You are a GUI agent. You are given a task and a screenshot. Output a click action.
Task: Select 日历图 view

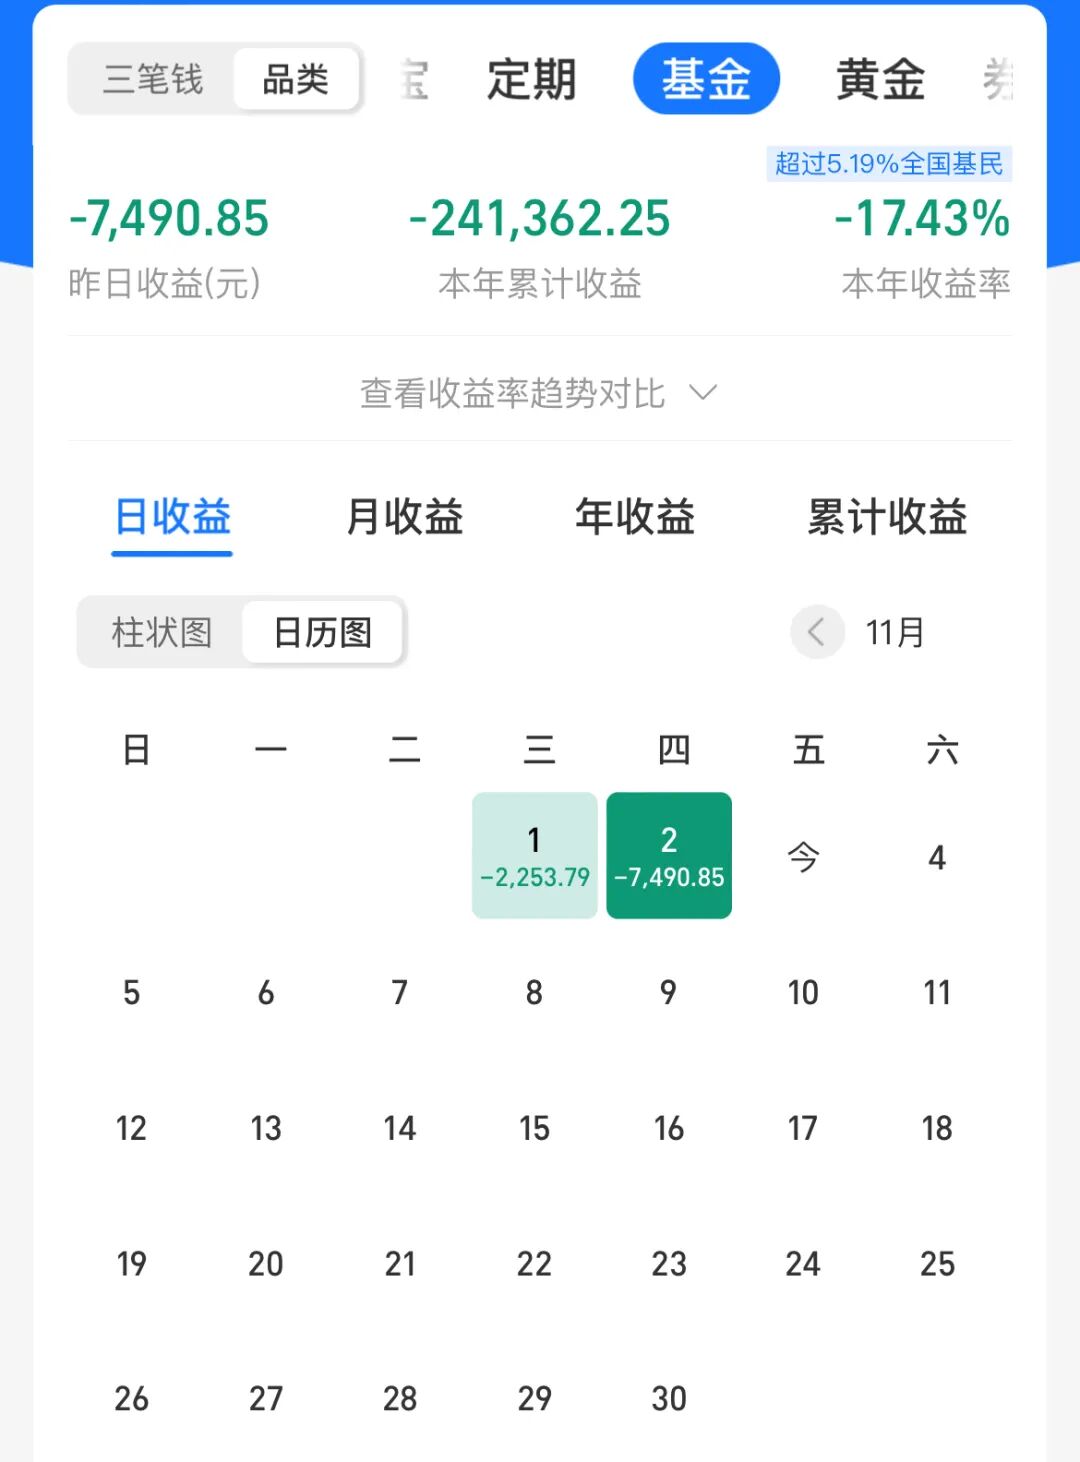tap(323, 632)
